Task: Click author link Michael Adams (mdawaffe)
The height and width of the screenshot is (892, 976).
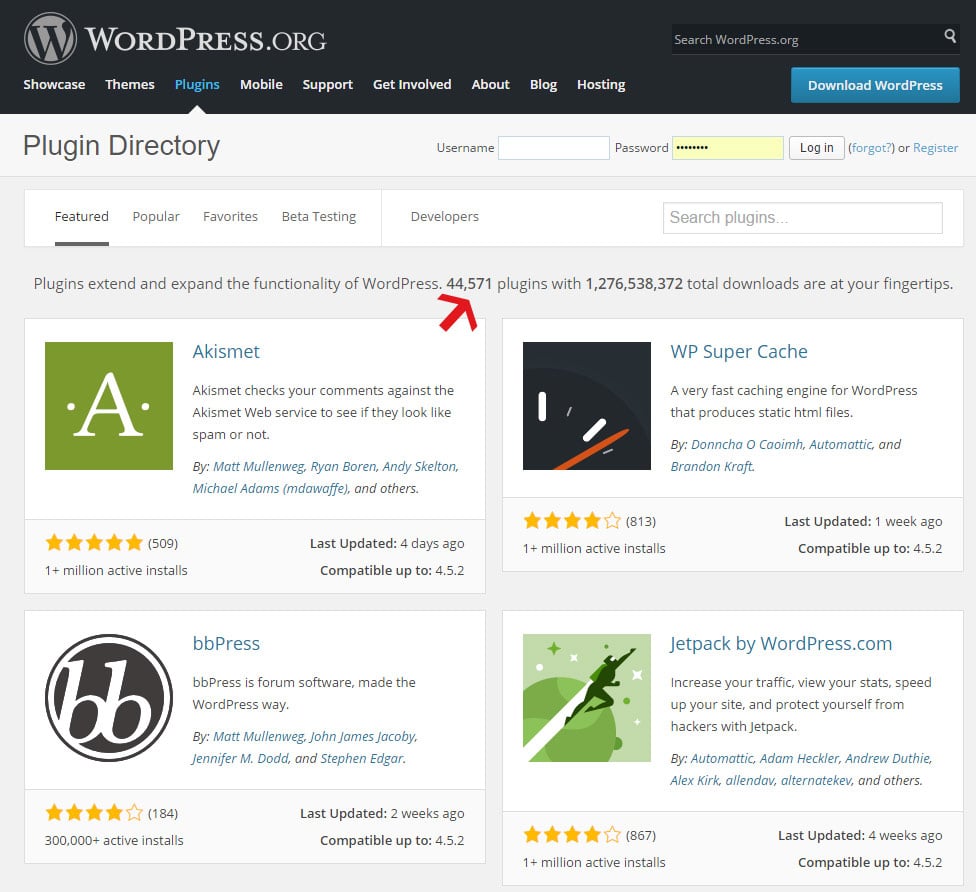Action: 270,489
